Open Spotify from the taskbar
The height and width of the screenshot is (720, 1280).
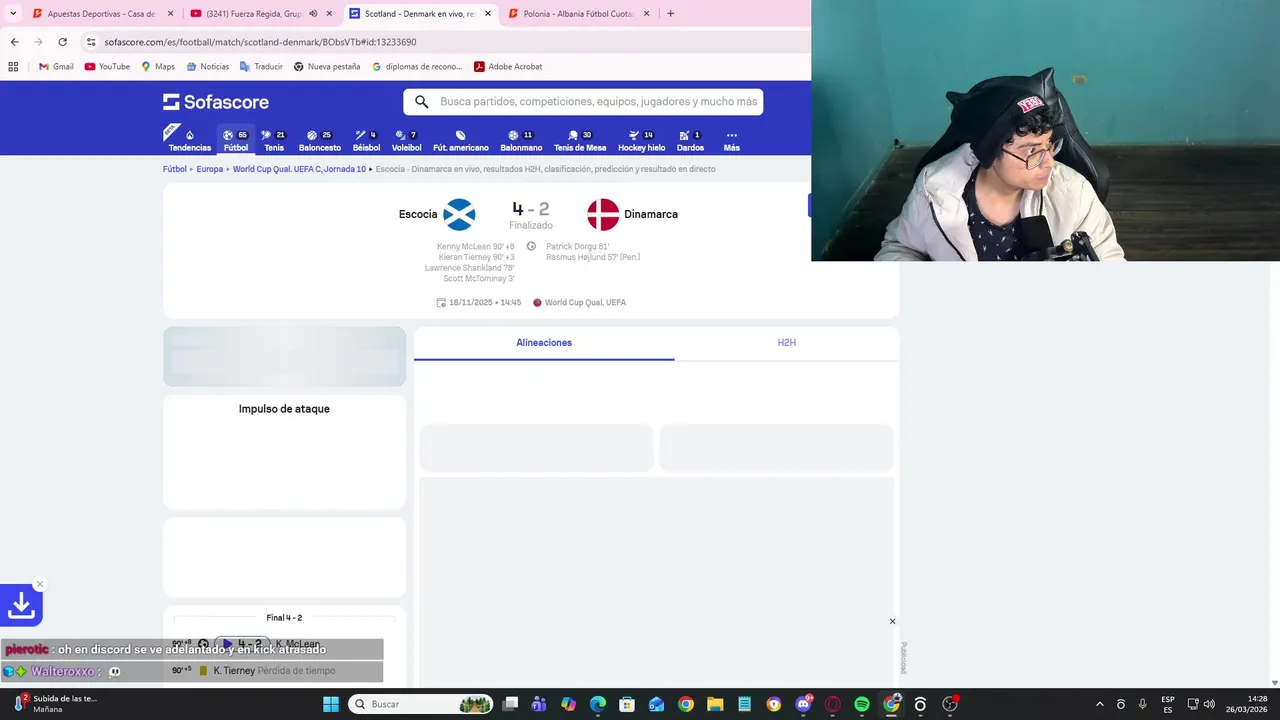[862, 704]
